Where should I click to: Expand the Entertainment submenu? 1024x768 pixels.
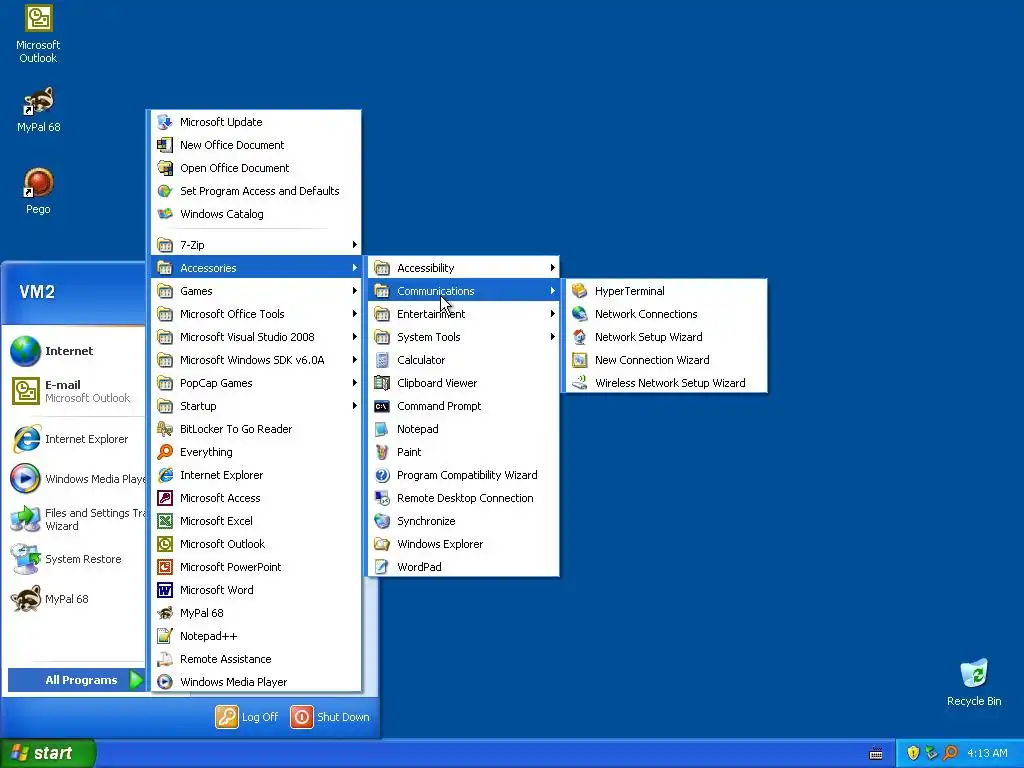tap(464, 313)
